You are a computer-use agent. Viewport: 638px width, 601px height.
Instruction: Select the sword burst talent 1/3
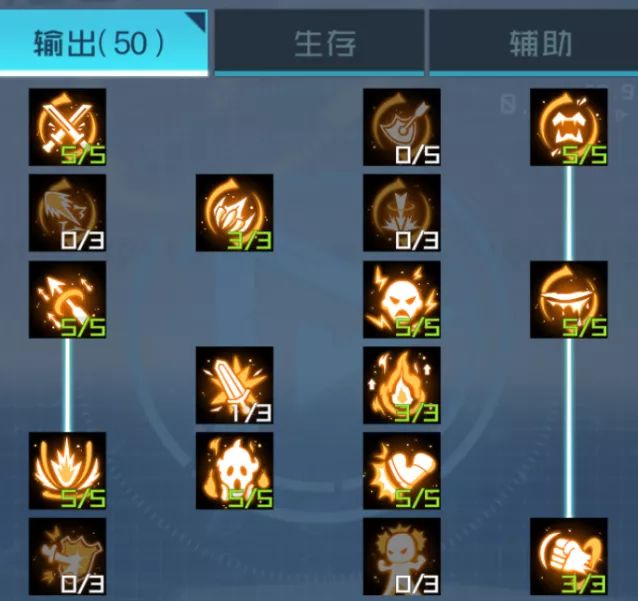(234, 385)
